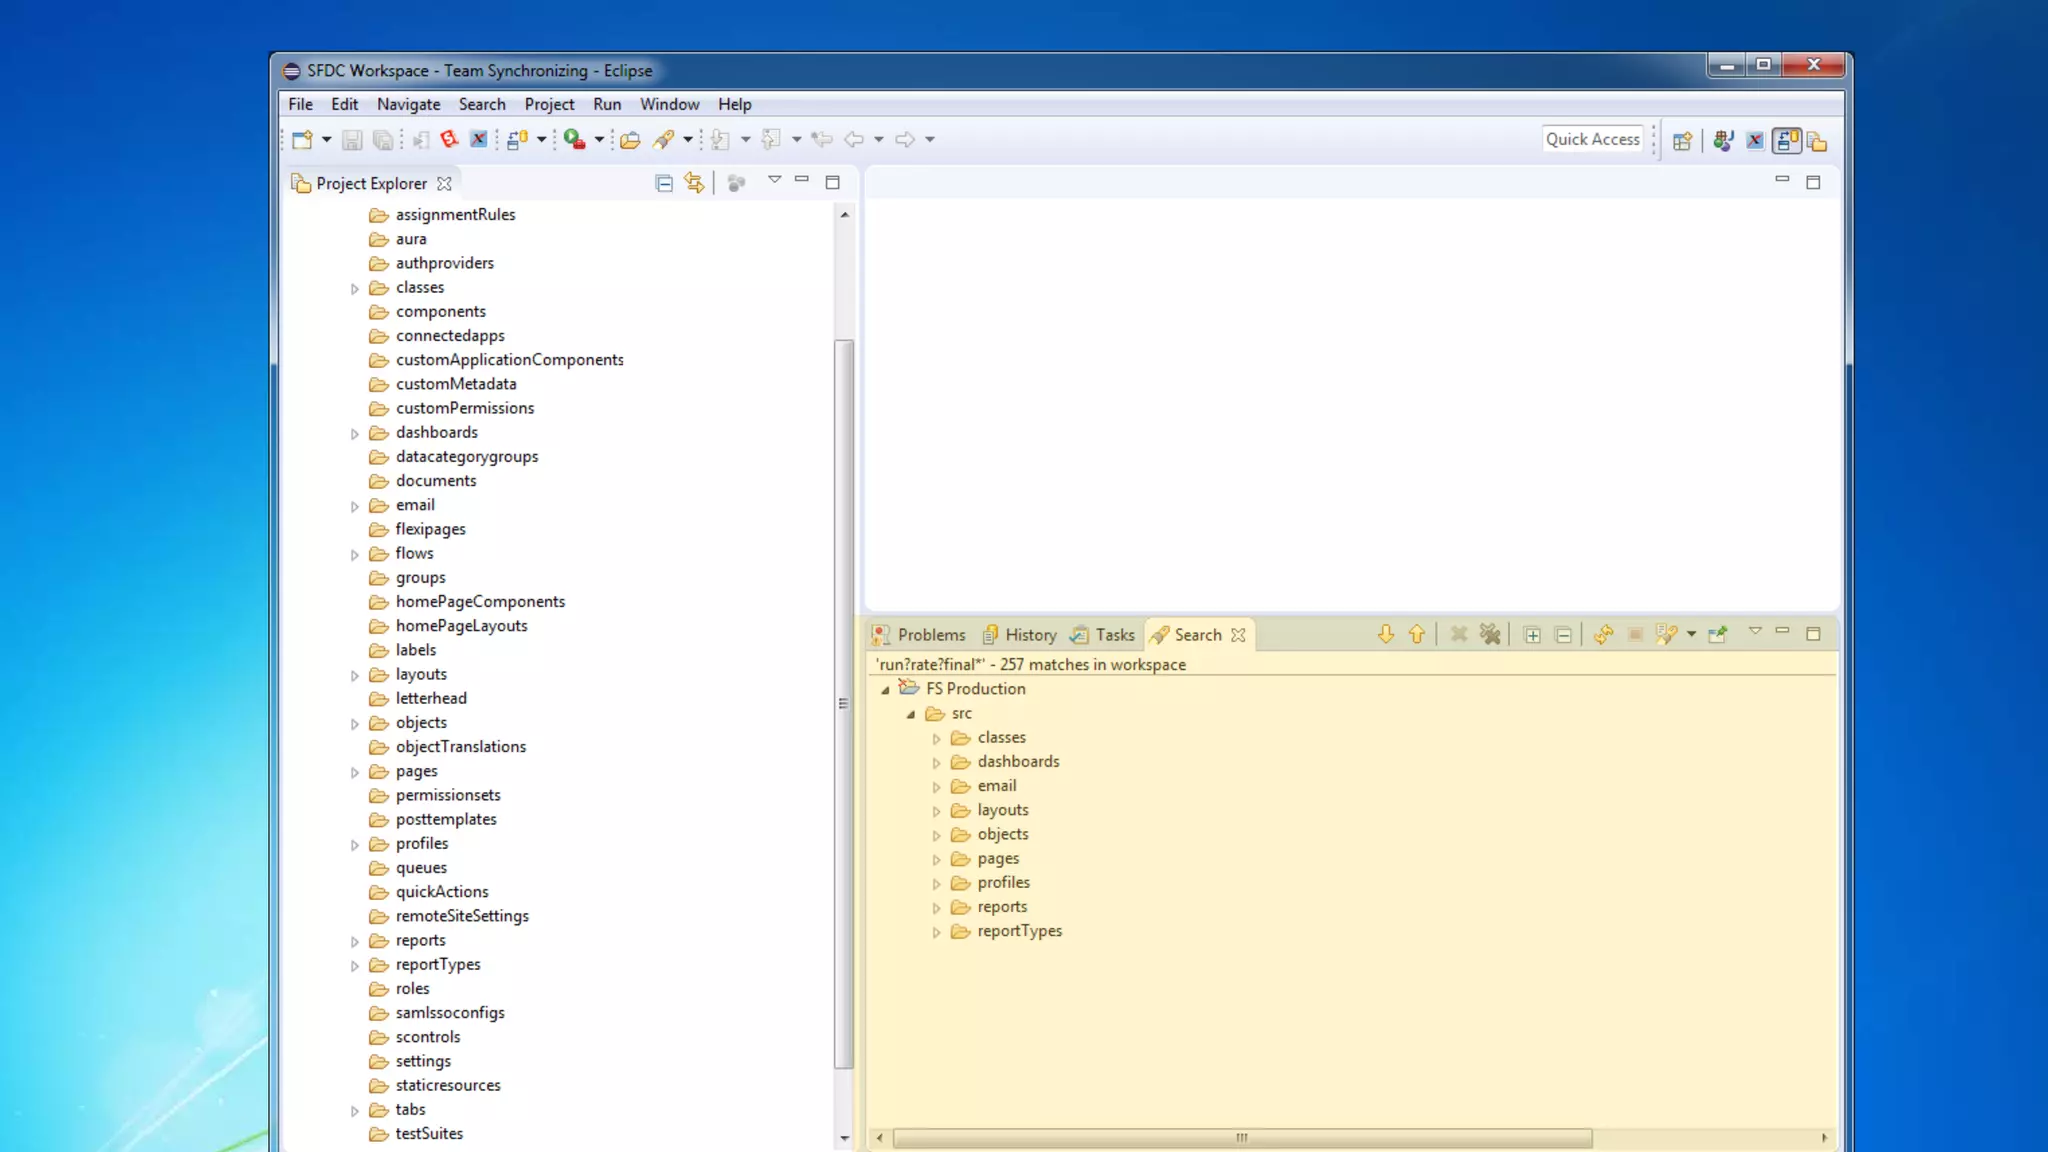2048x1152 pixels.
Task: Expand the classes folder in Project Explorer
Action: tap(354, 289)
